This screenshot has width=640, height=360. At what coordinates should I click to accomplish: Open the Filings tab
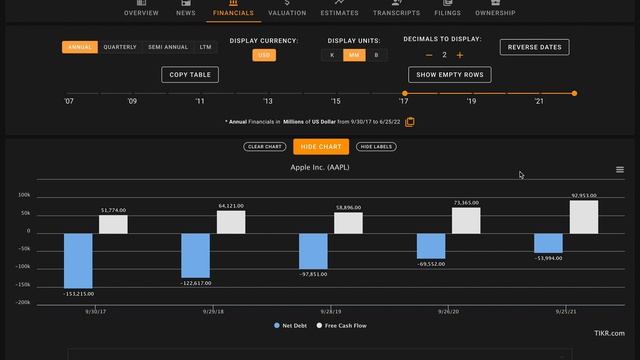coord(447,9)
